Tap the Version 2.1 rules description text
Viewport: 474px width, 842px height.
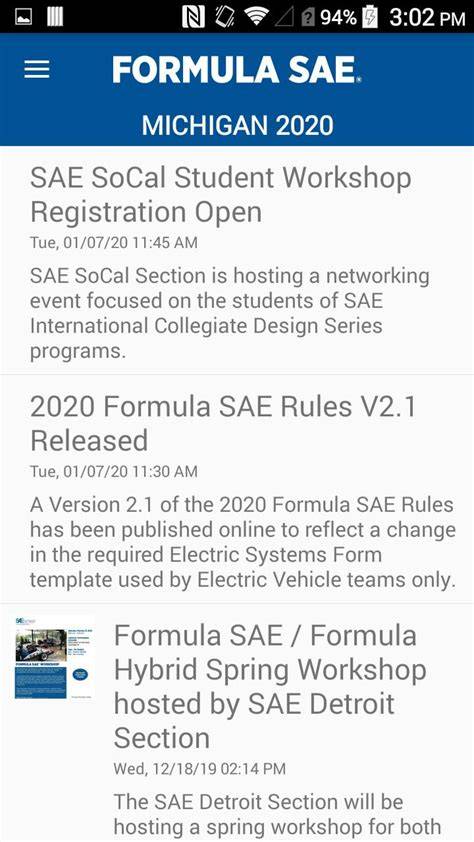[x=243, y=542]
